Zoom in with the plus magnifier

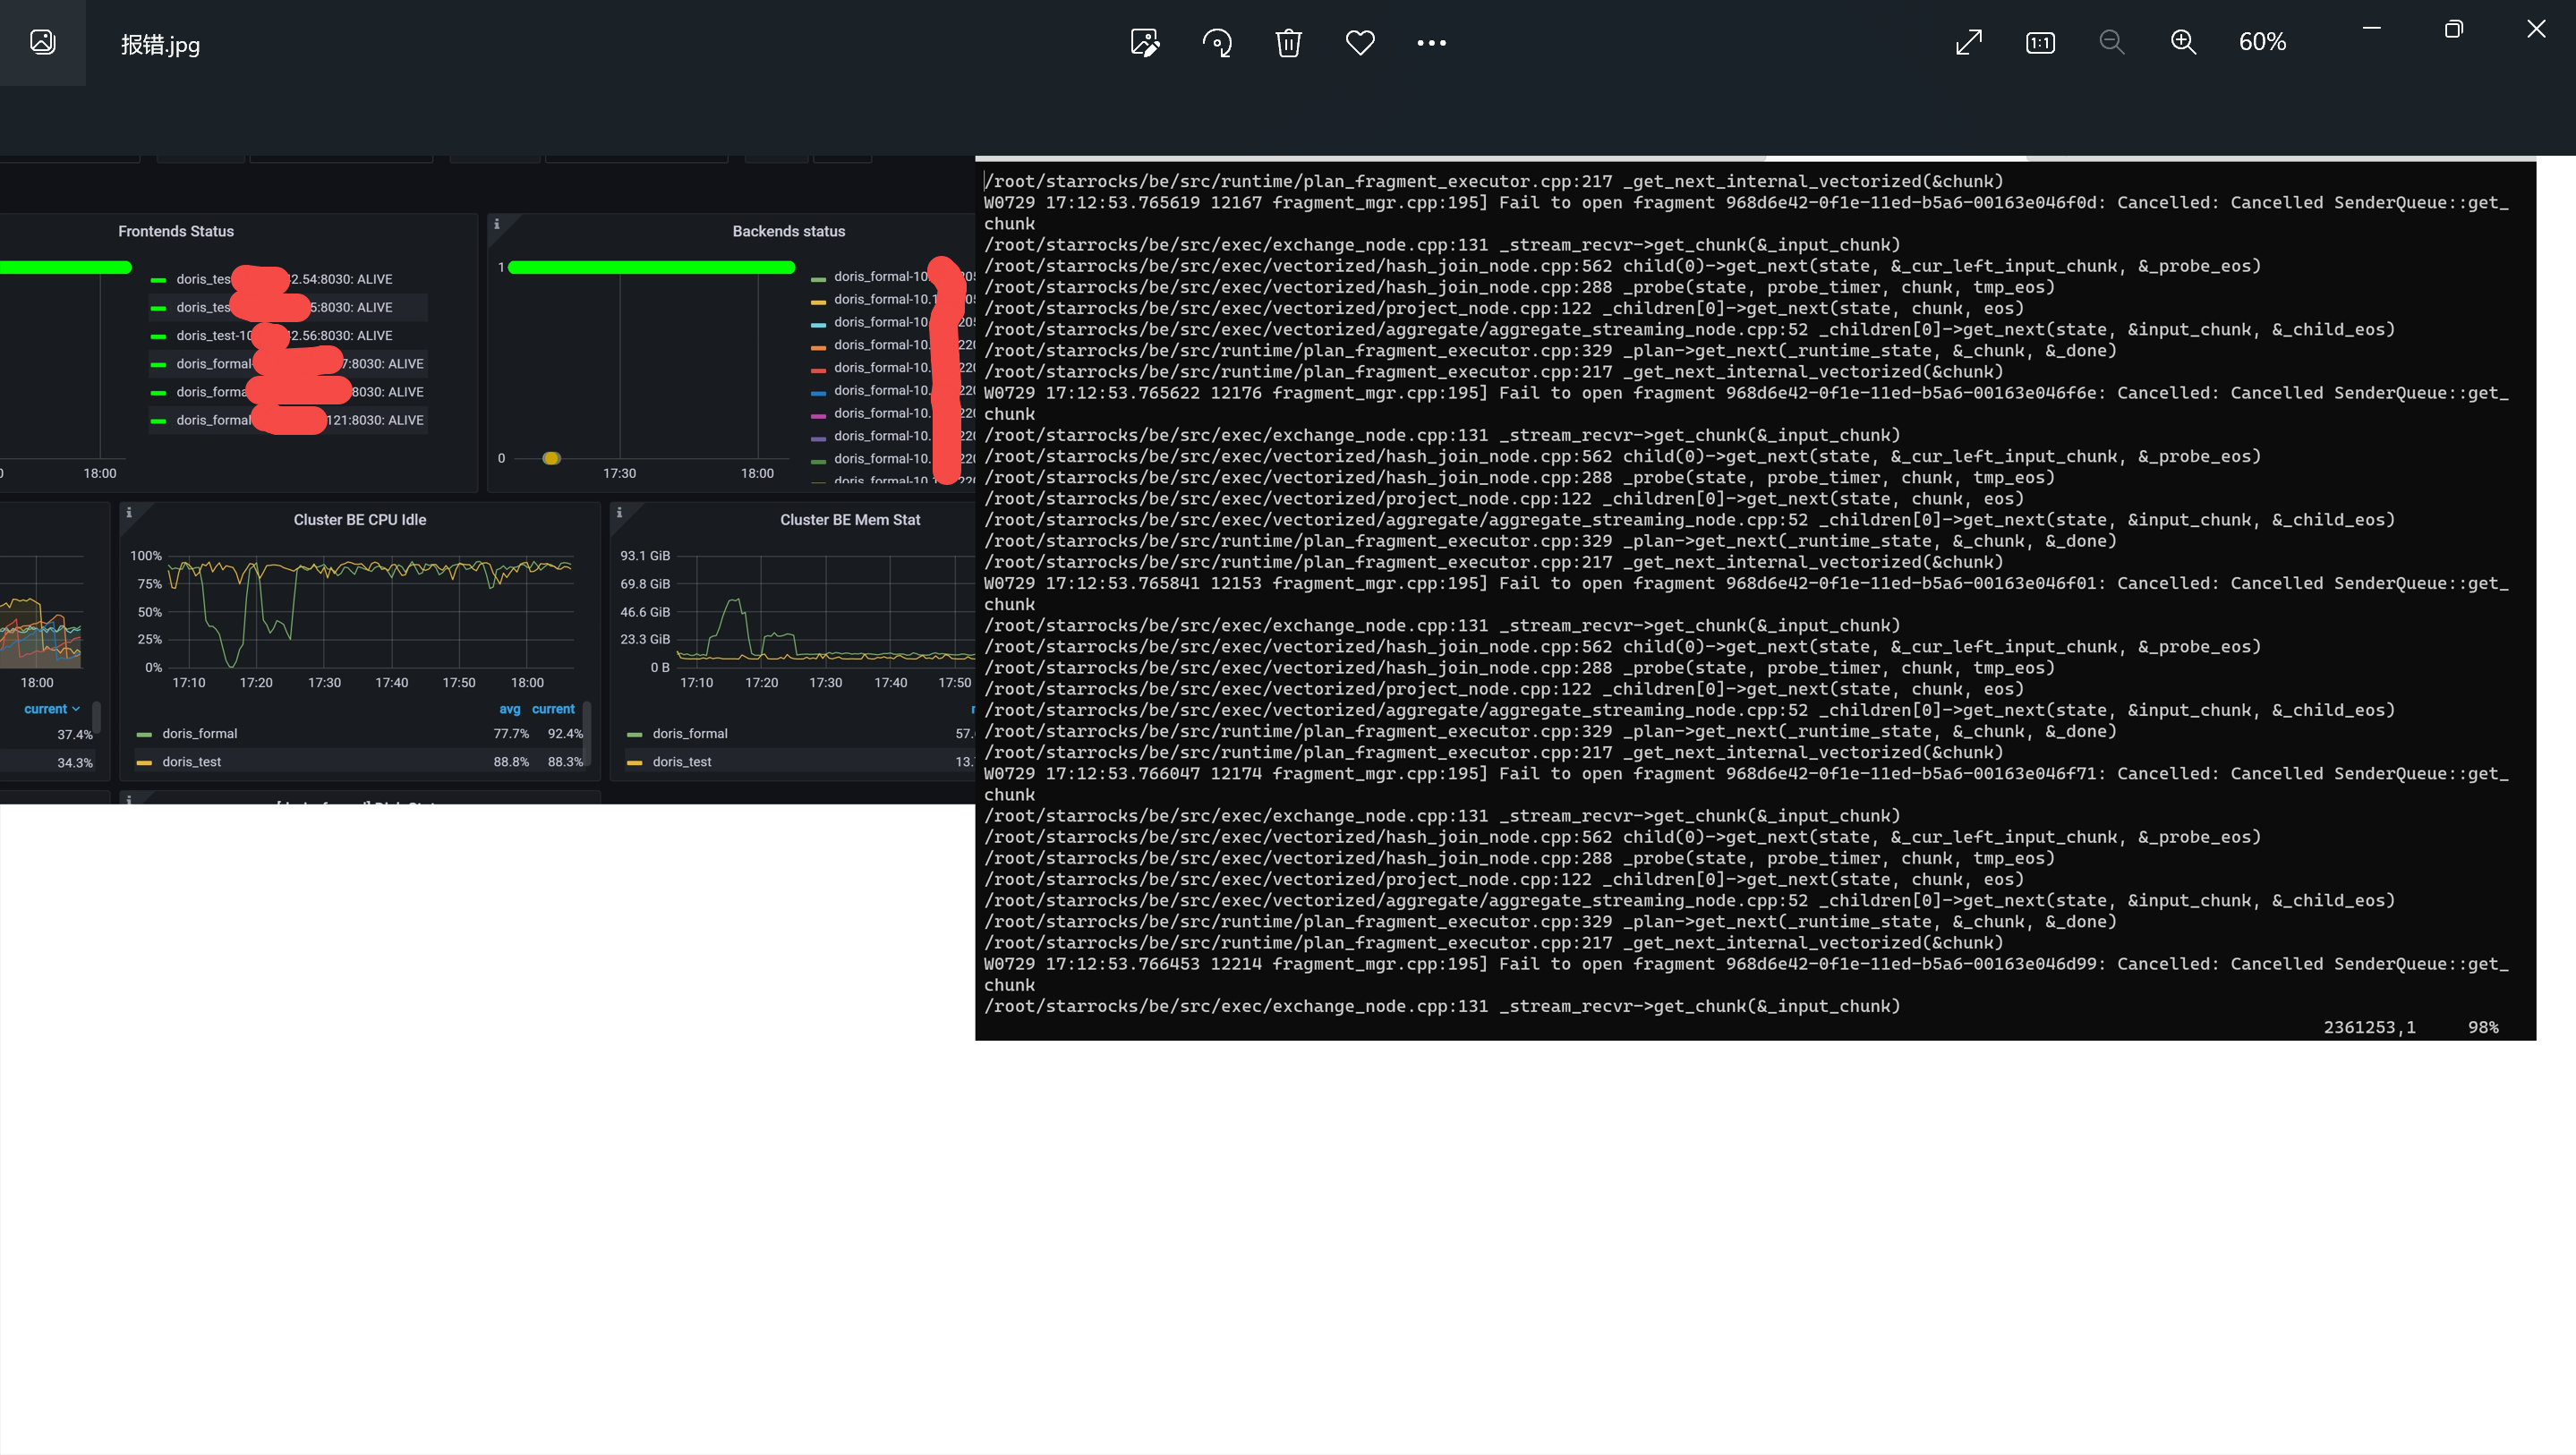(x=2183, y=42)
